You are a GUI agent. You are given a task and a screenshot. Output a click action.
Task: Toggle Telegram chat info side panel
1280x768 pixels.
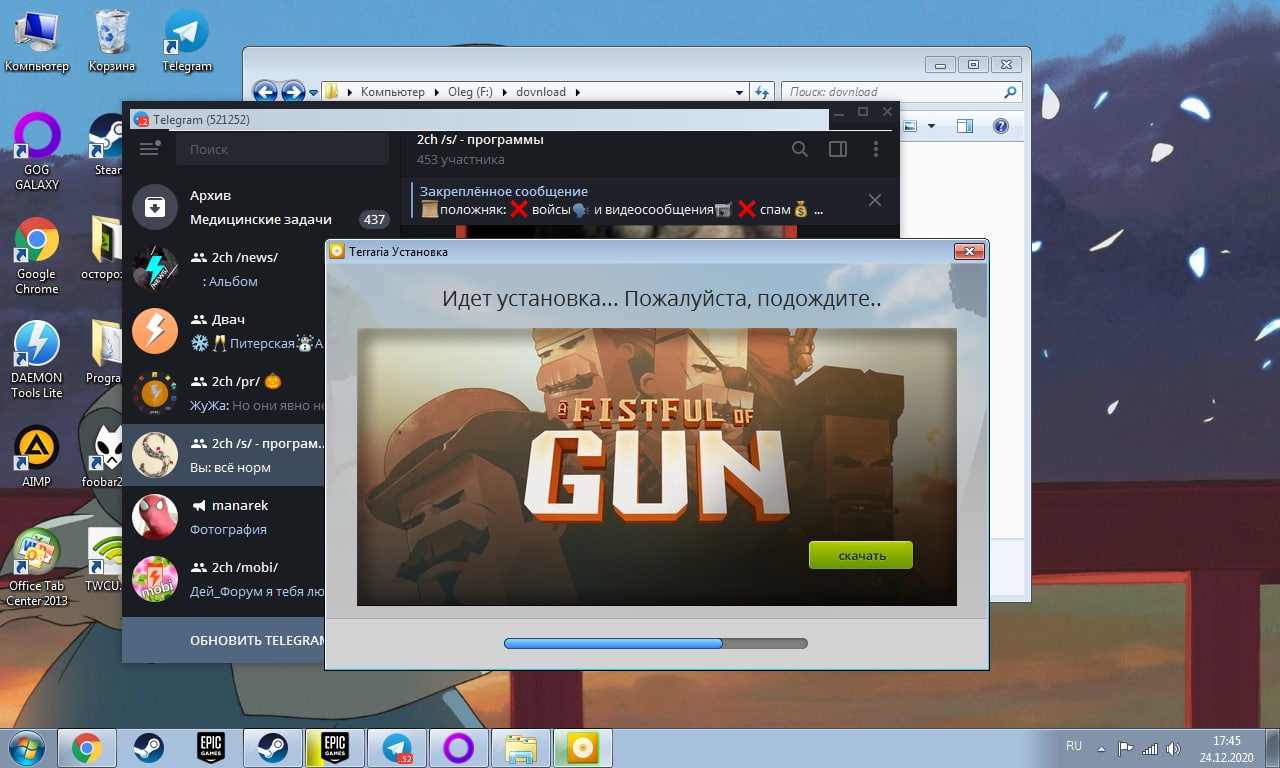[x=838, y=149]
